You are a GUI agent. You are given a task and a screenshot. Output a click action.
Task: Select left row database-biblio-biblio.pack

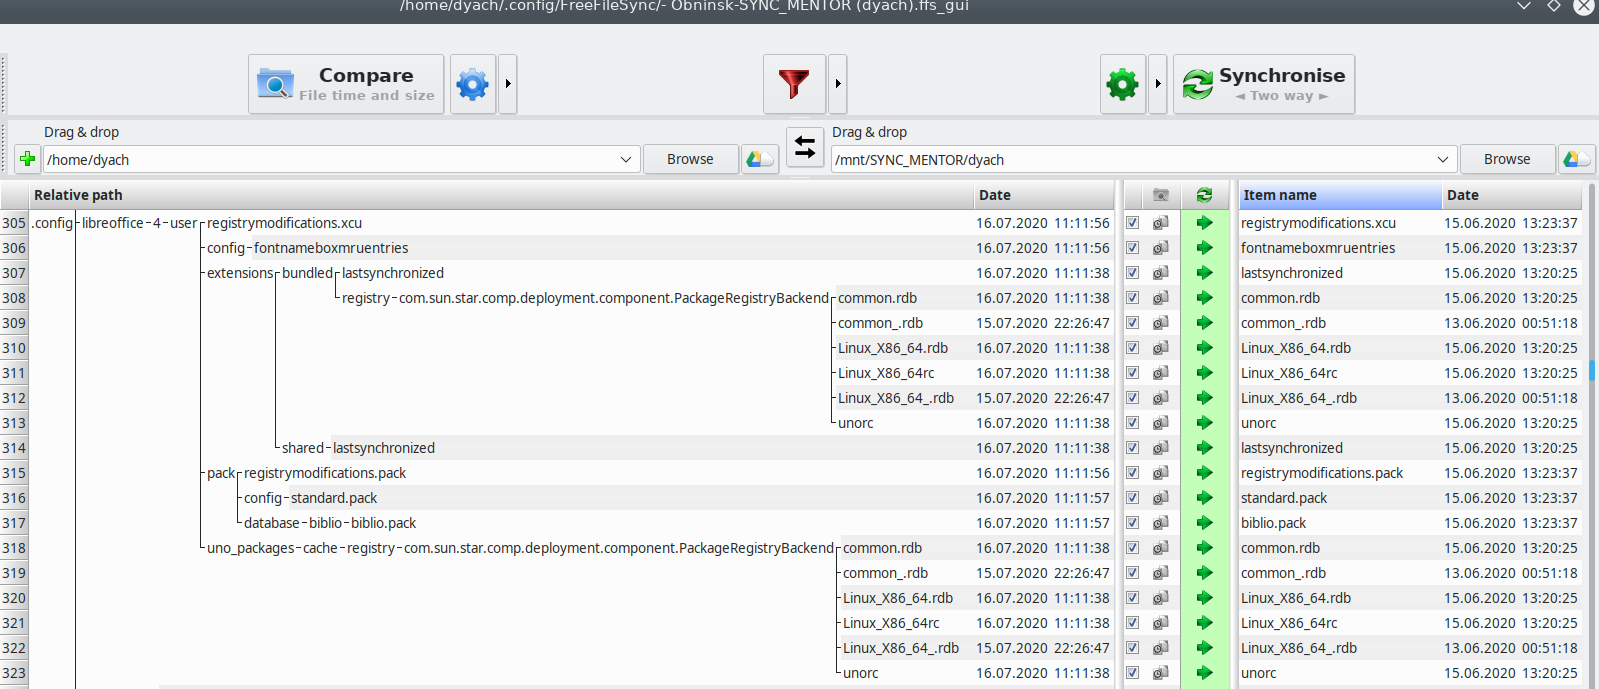pyautogui.click(x=330, y=523)
